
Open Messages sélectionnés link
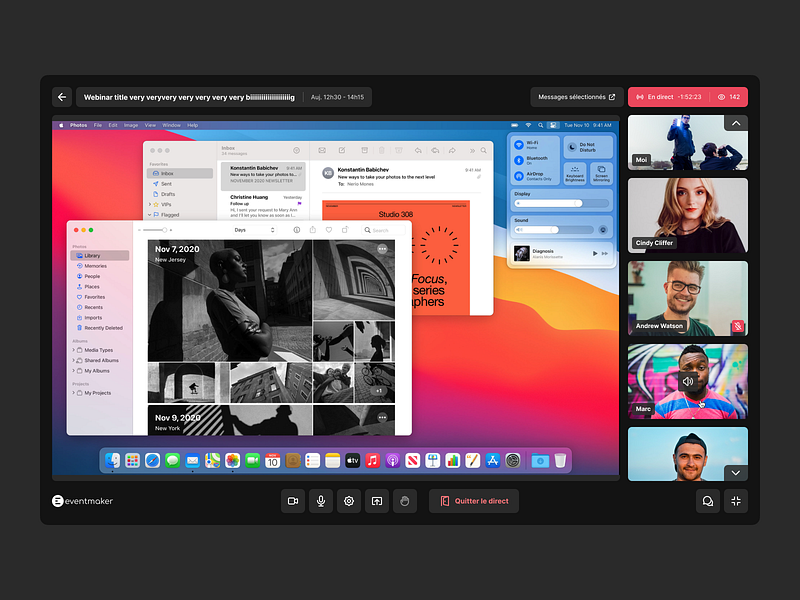click(577, 97)
